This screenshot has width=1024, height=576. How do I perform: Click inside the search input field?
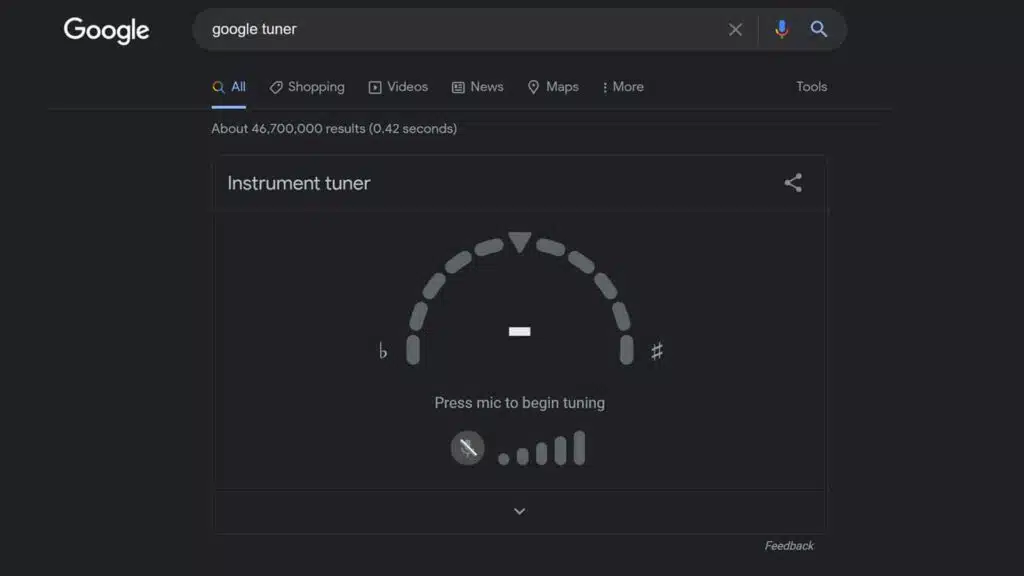coord(450,29)
